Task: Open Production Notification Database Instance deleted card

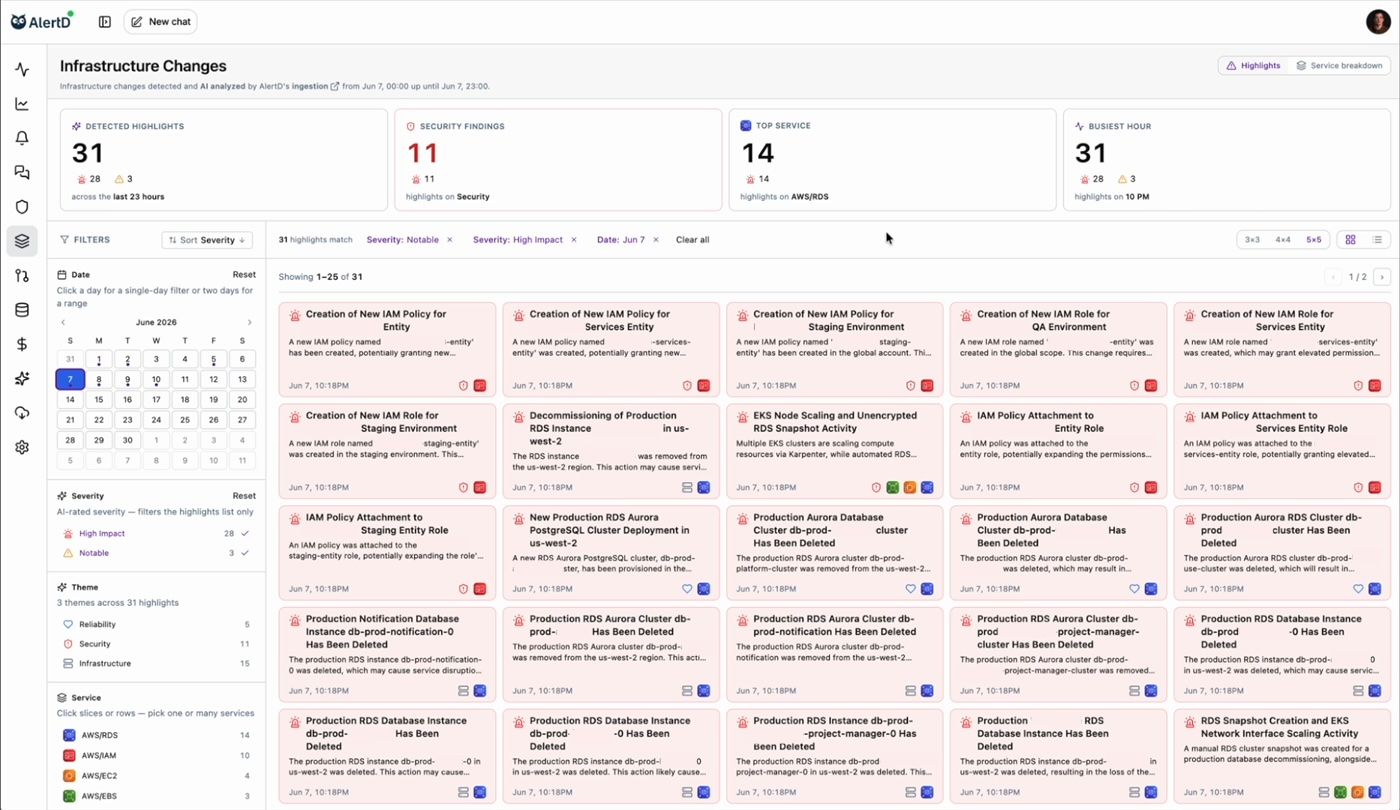Action: (x=388, y=654)
